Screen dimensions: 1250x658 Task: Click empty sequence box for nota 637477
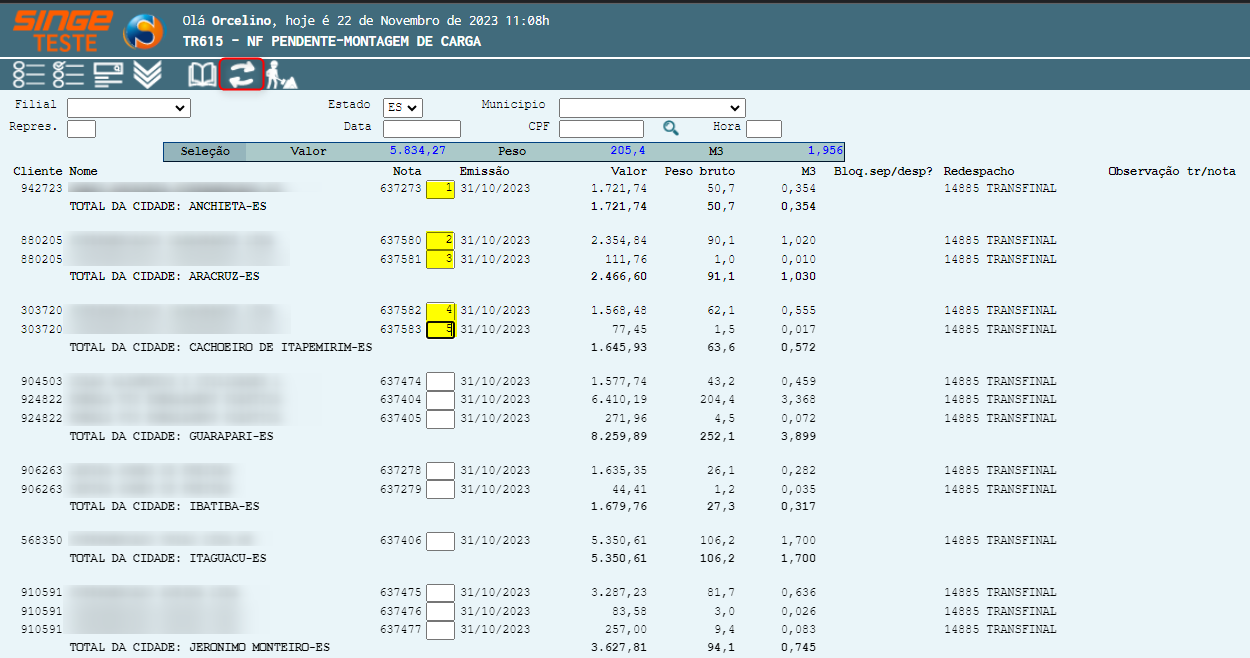440,630
